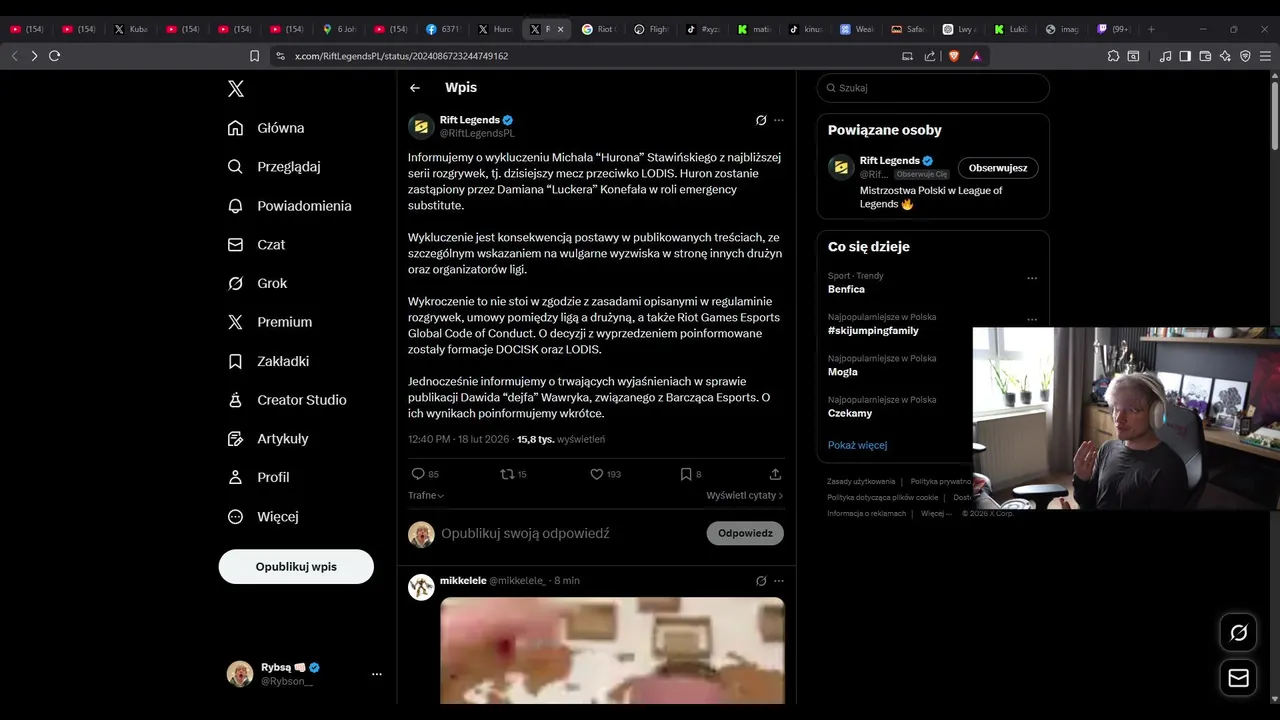Open options for the Benfica trend
Image resolution: width=1280 pixels, height=720 pixels.
pos(1032,278)
